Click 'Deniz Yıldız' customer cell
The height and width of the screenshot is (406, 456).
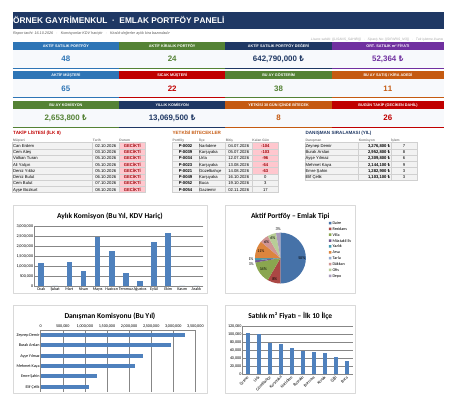click(x=52, y=170)
